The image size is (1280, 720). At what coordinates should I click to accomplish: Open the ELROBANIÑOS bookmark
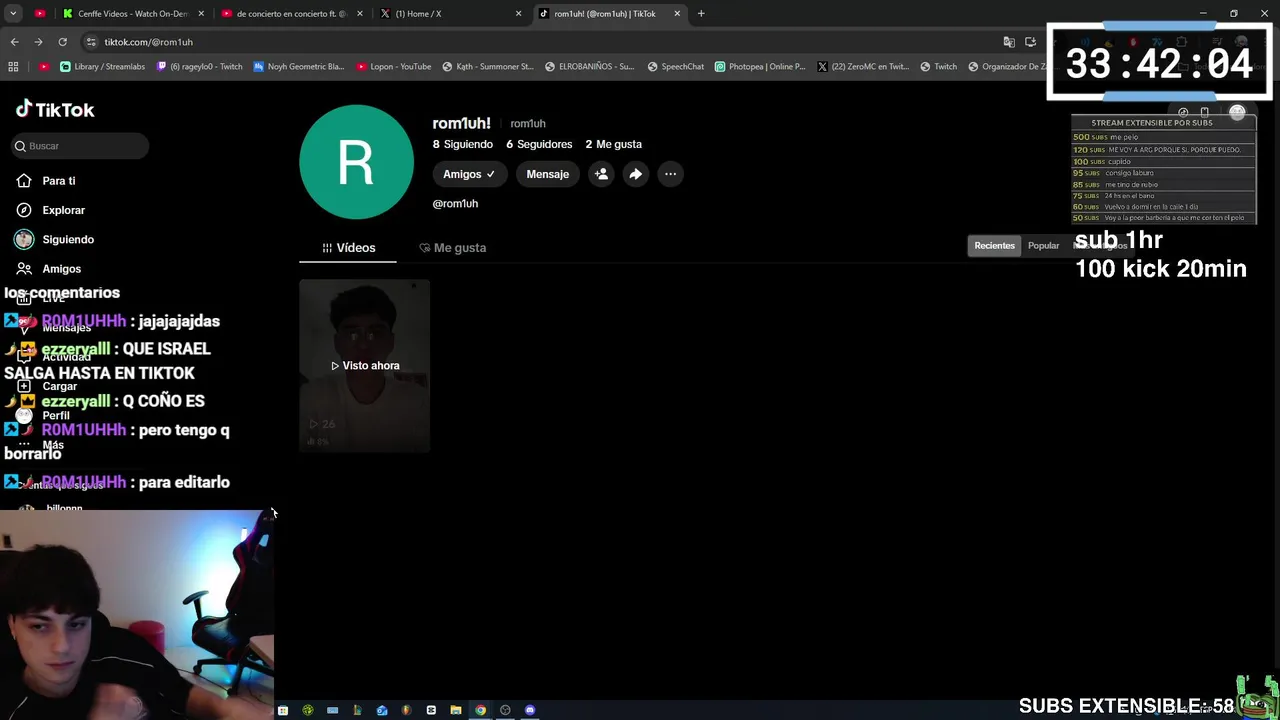[589, 67]
